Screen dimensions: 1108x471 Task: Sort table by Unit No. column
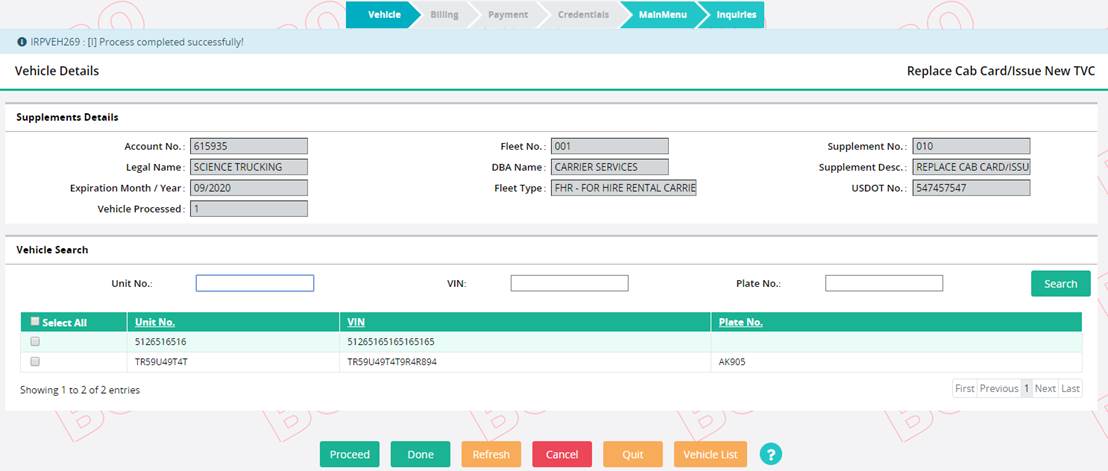(155, 322)
